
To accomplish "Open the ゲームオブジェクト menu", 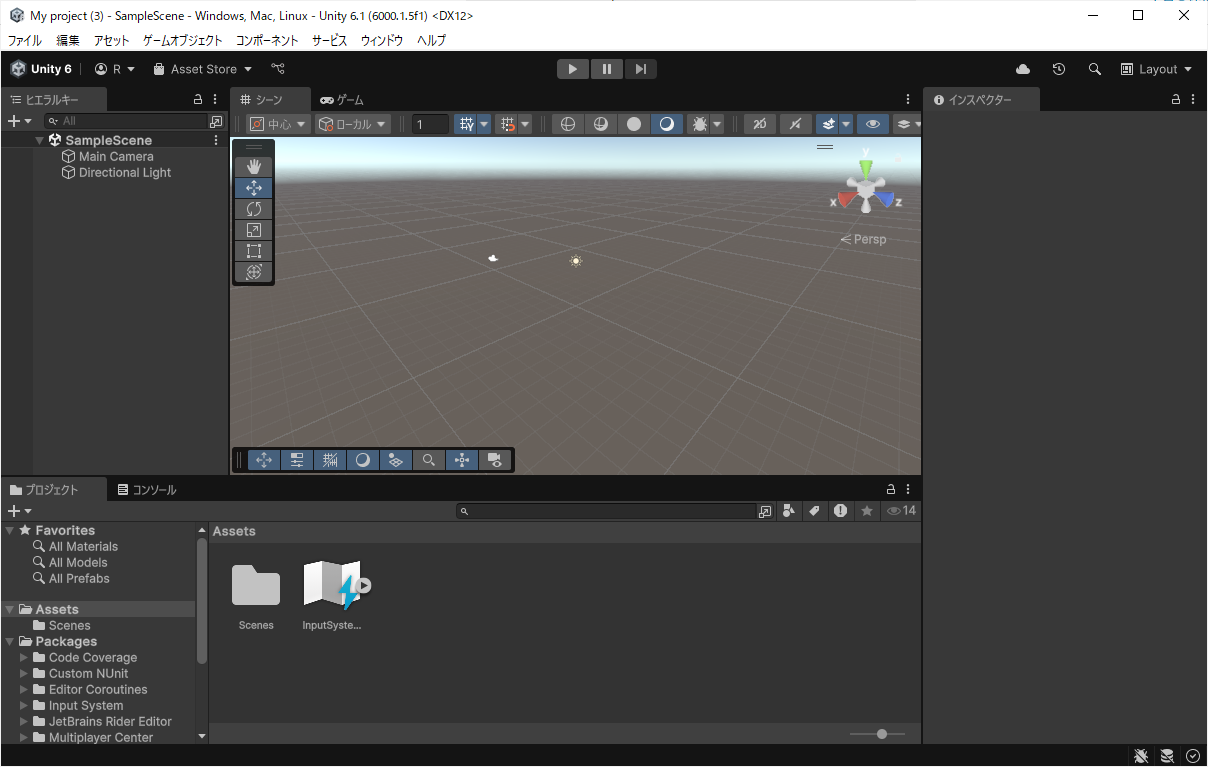I will click(183, 40).
